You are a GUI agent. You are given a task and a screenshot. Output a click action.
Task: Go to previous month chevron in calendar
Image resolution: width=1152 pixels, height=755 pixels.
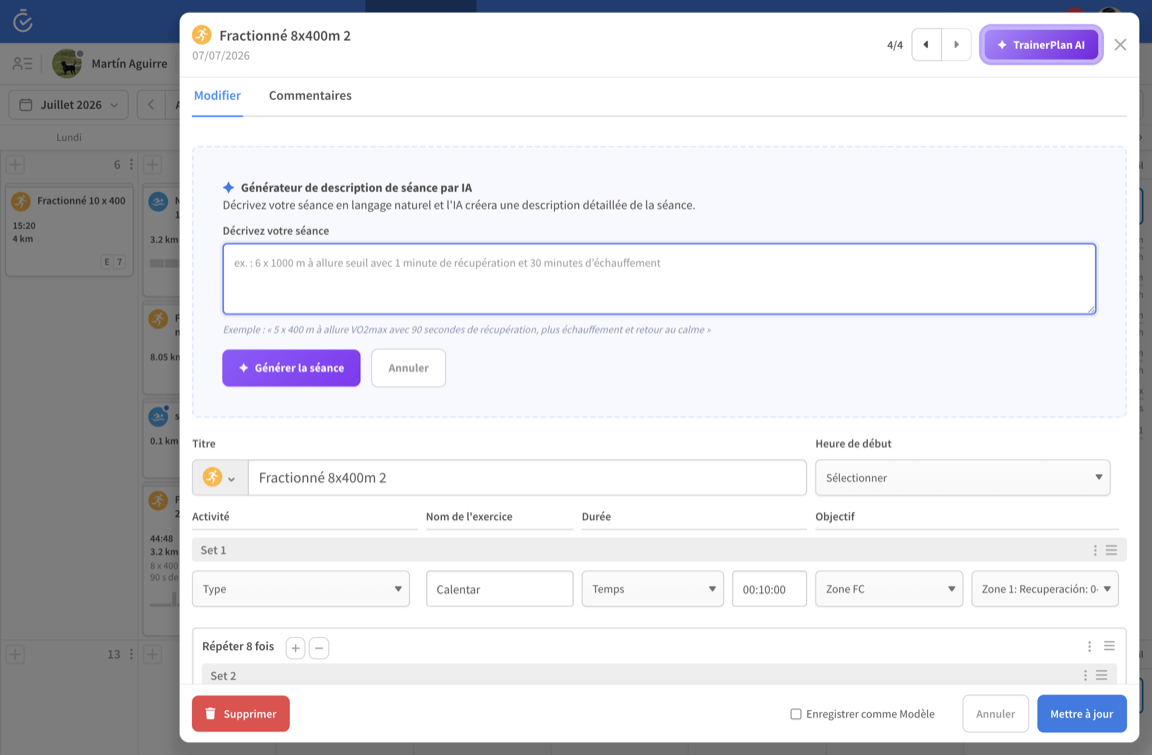click(151, 105)
